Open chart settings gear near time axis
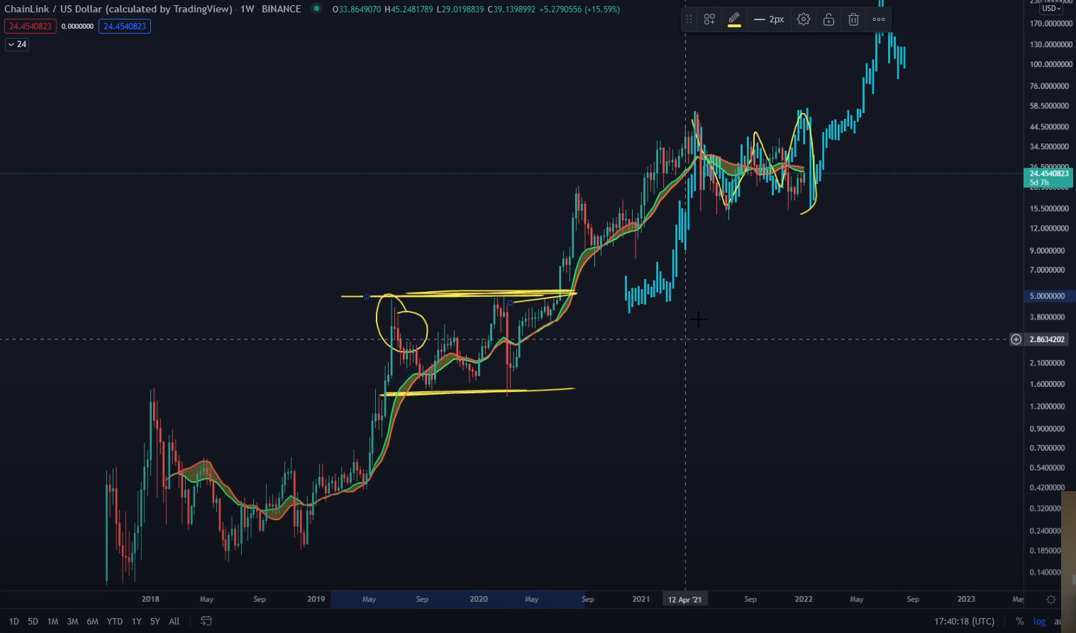 coord(1051,599)
